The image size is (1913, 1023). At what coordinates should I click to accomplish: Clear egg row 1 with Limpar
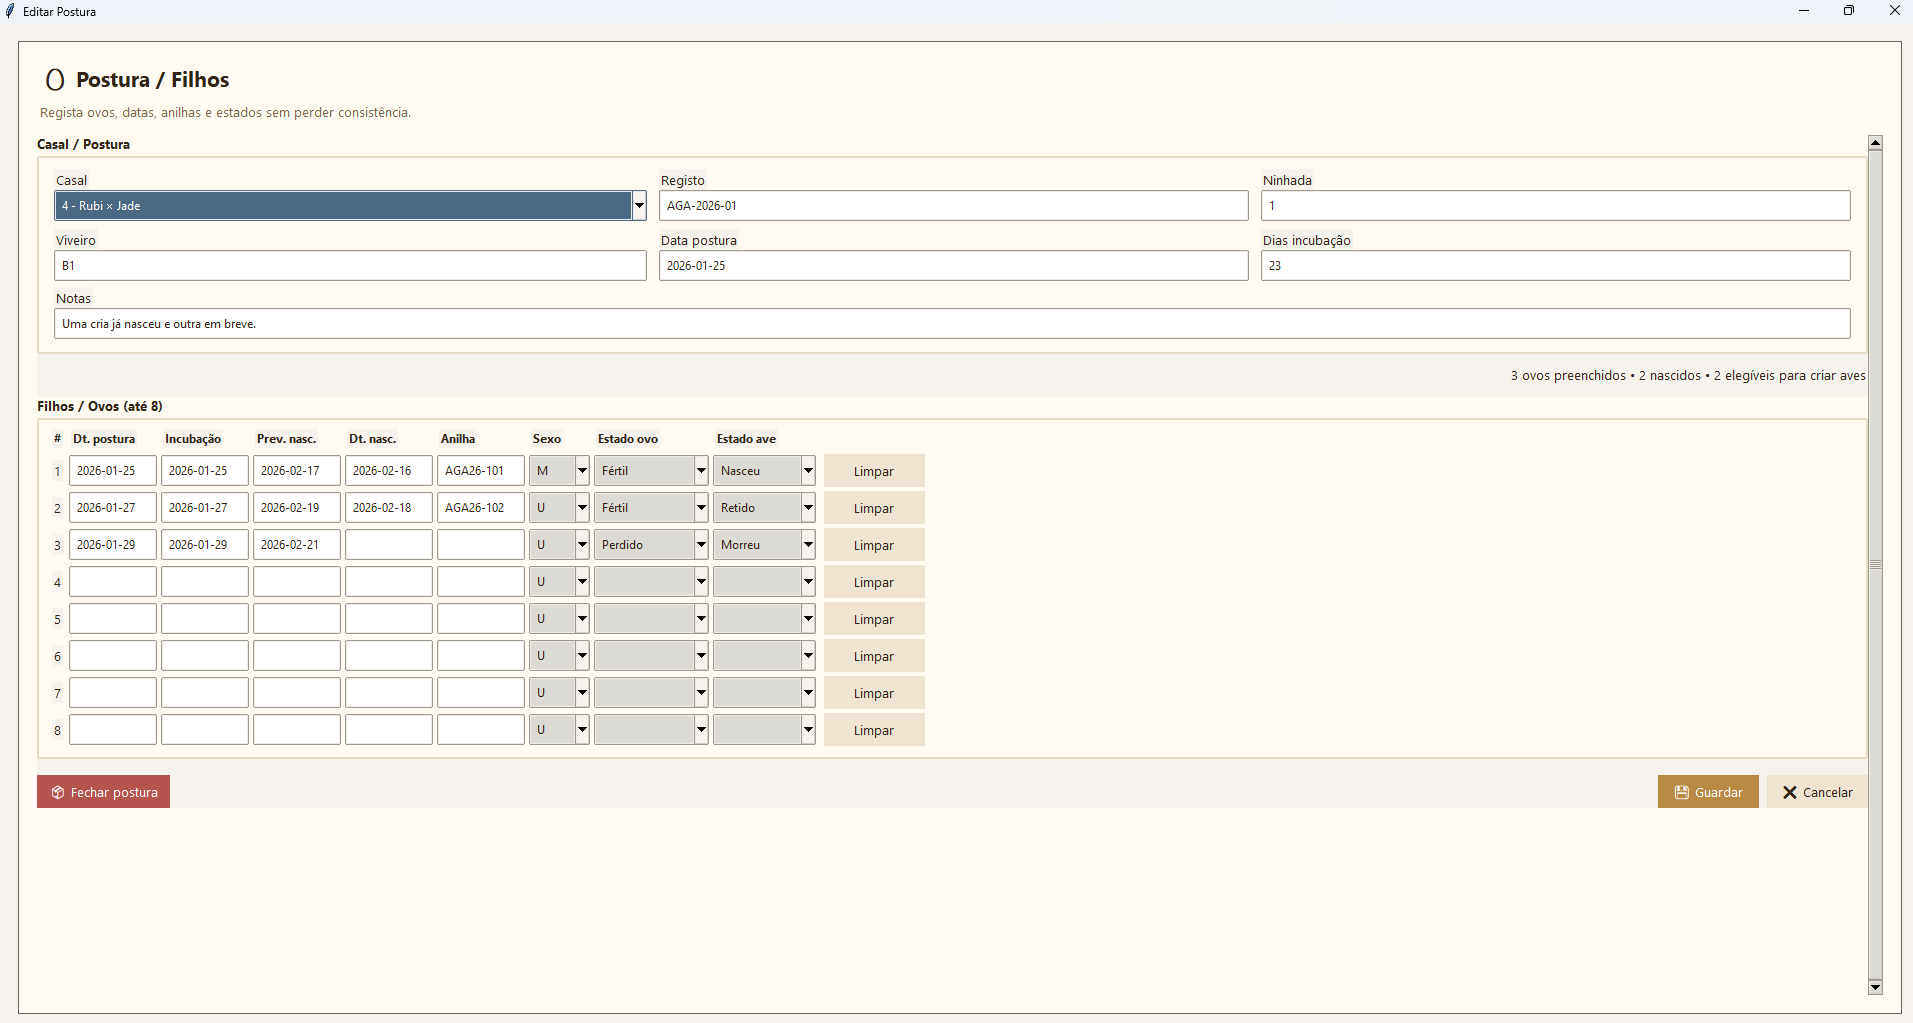pos(873,471)
